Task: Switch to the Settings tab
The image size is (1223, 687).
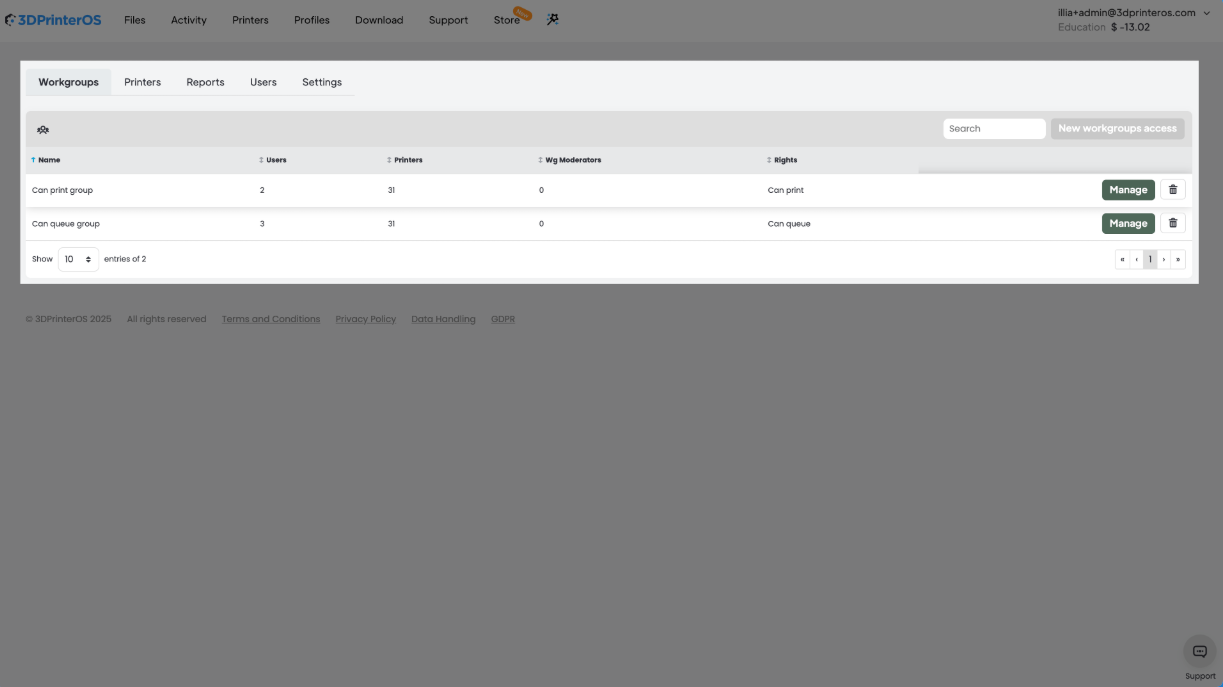Action: tap(322, 82)
